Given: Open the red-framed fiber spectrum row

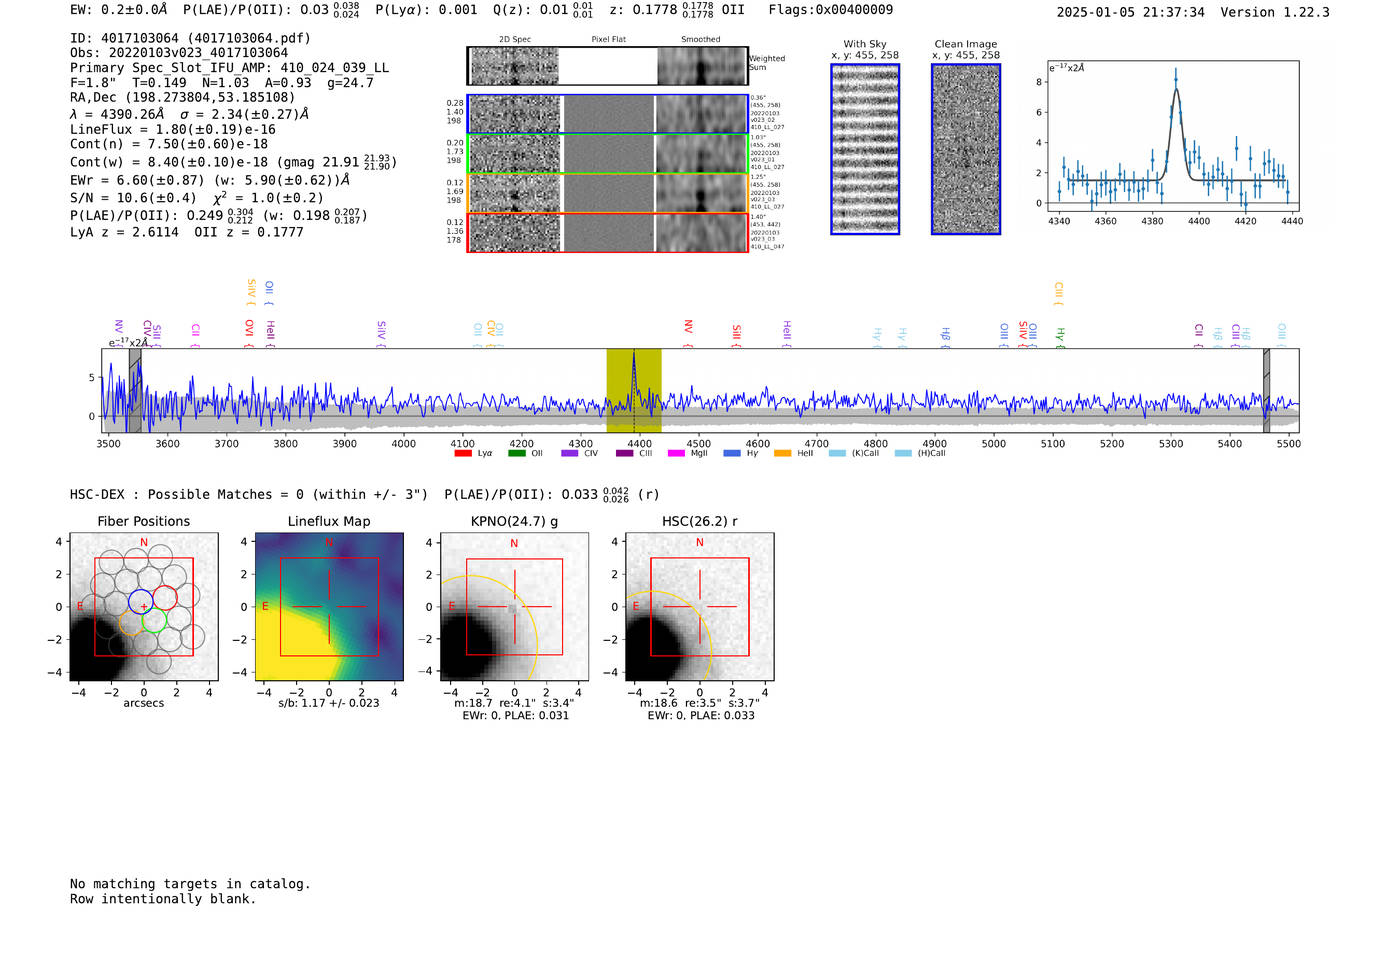Looking at the screenshot, I should point(607,232).
